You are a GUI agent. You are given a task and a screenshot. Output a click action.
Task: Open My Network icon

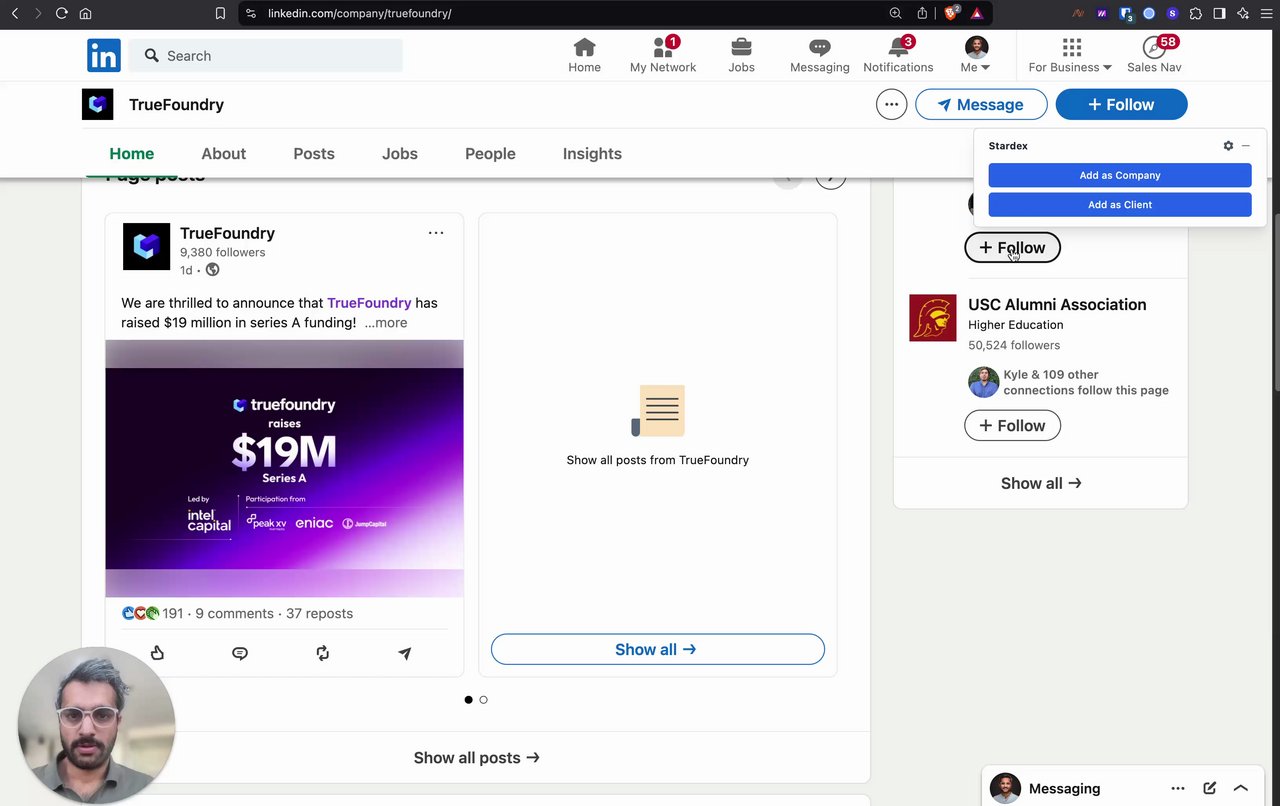click(x=662, y=56)
